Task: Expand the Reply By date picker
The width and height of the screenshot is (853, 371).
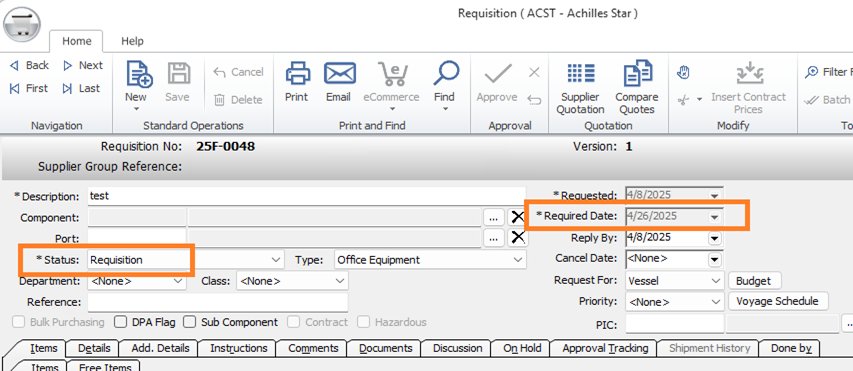Action: click(714, 238)
